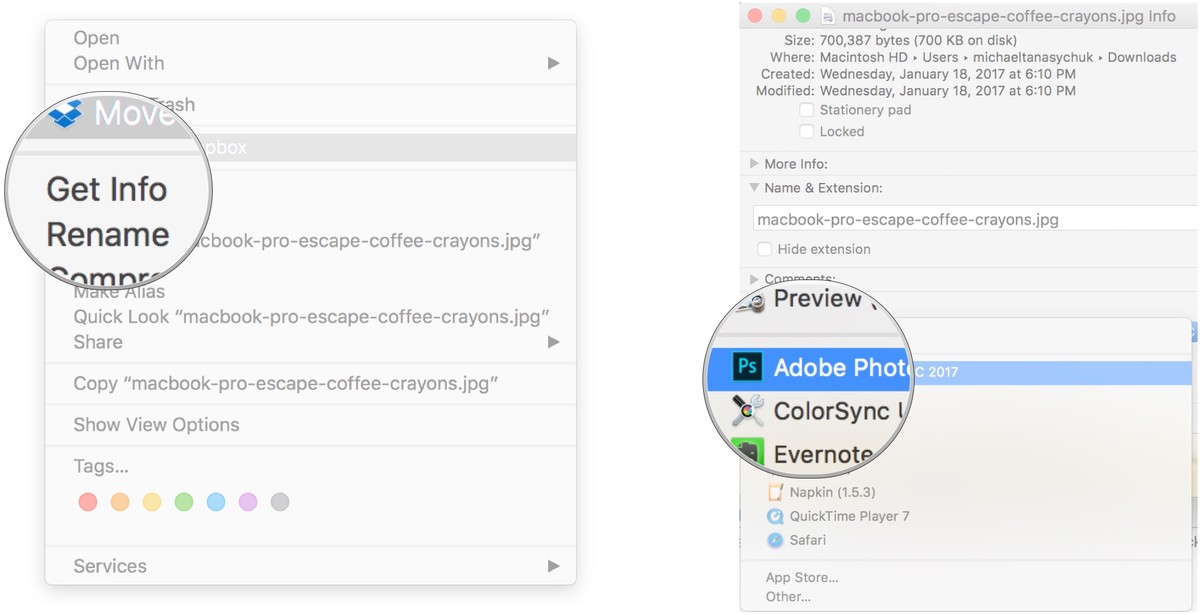Tick the Locked checkbox
The height and width of the screenshot is (615, 1200).
click(806, 131)
